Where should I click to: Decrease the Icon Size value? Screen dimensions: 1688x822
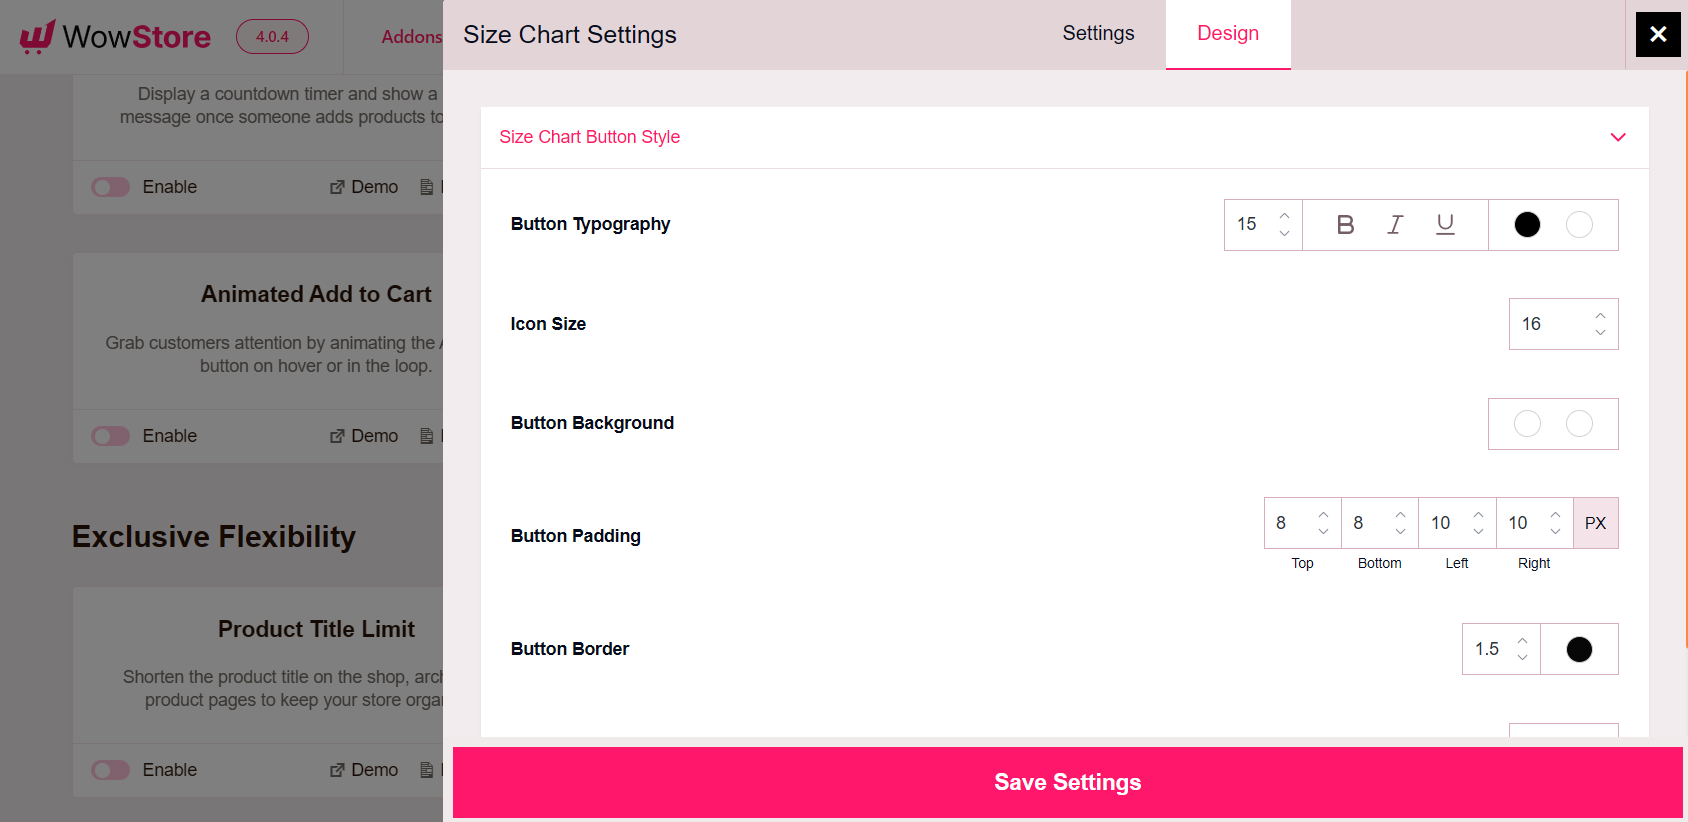[1600, 332]
